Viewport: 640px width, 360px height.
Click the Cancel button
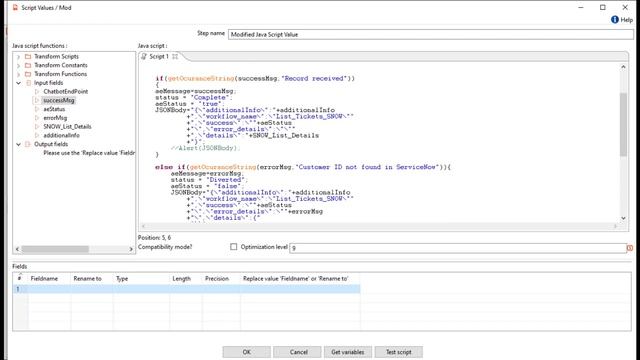click(298, 352)
